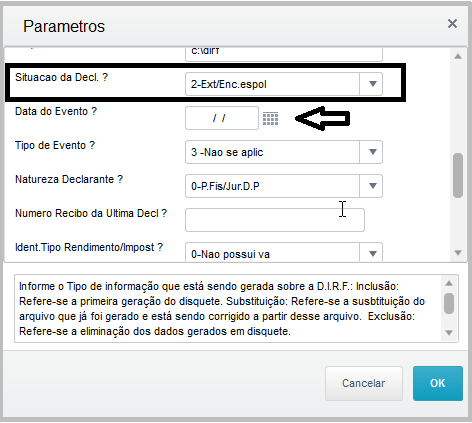Click the Cancelar button
The height and width of the screenshot is (423, 472).
tap(364, 383)
